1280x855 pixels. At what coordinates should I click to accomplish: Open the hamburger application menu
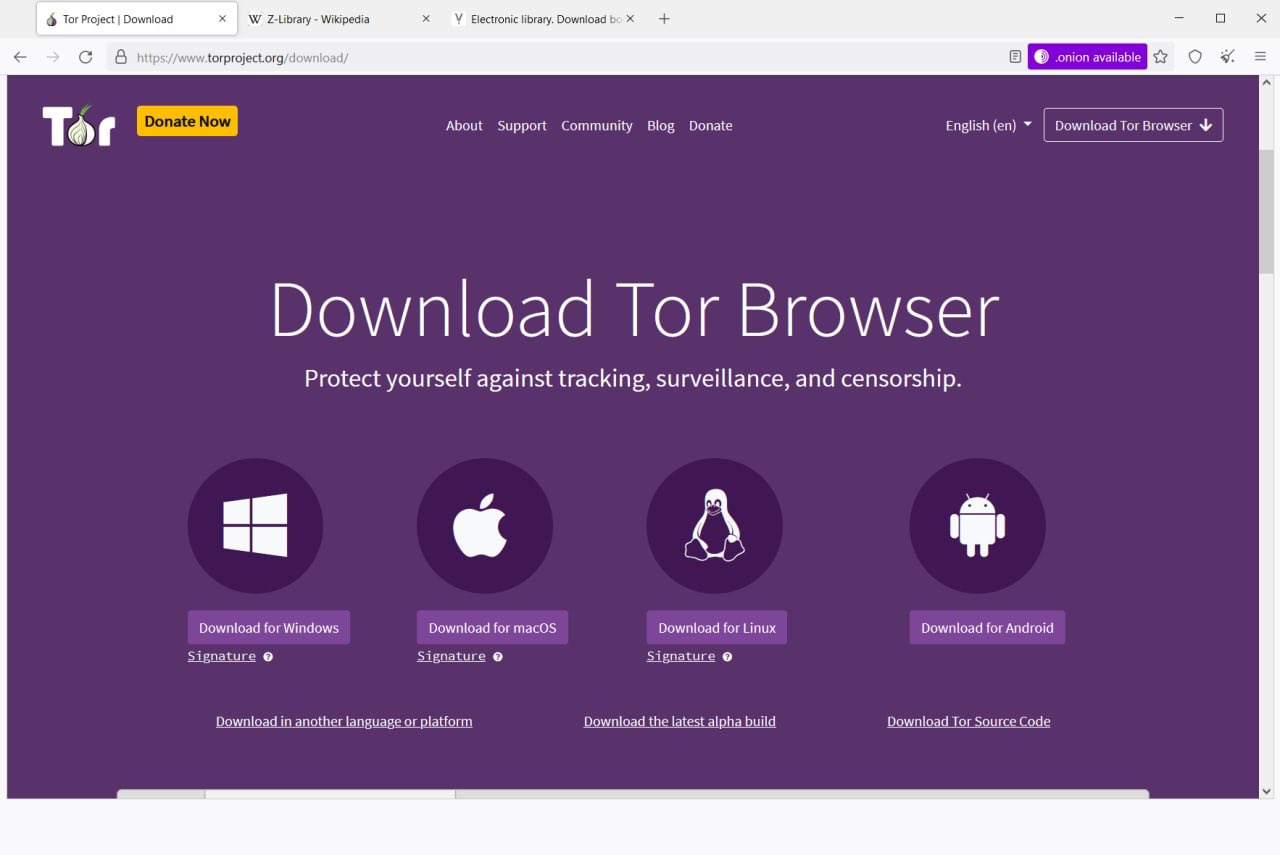click(1260, 57)
